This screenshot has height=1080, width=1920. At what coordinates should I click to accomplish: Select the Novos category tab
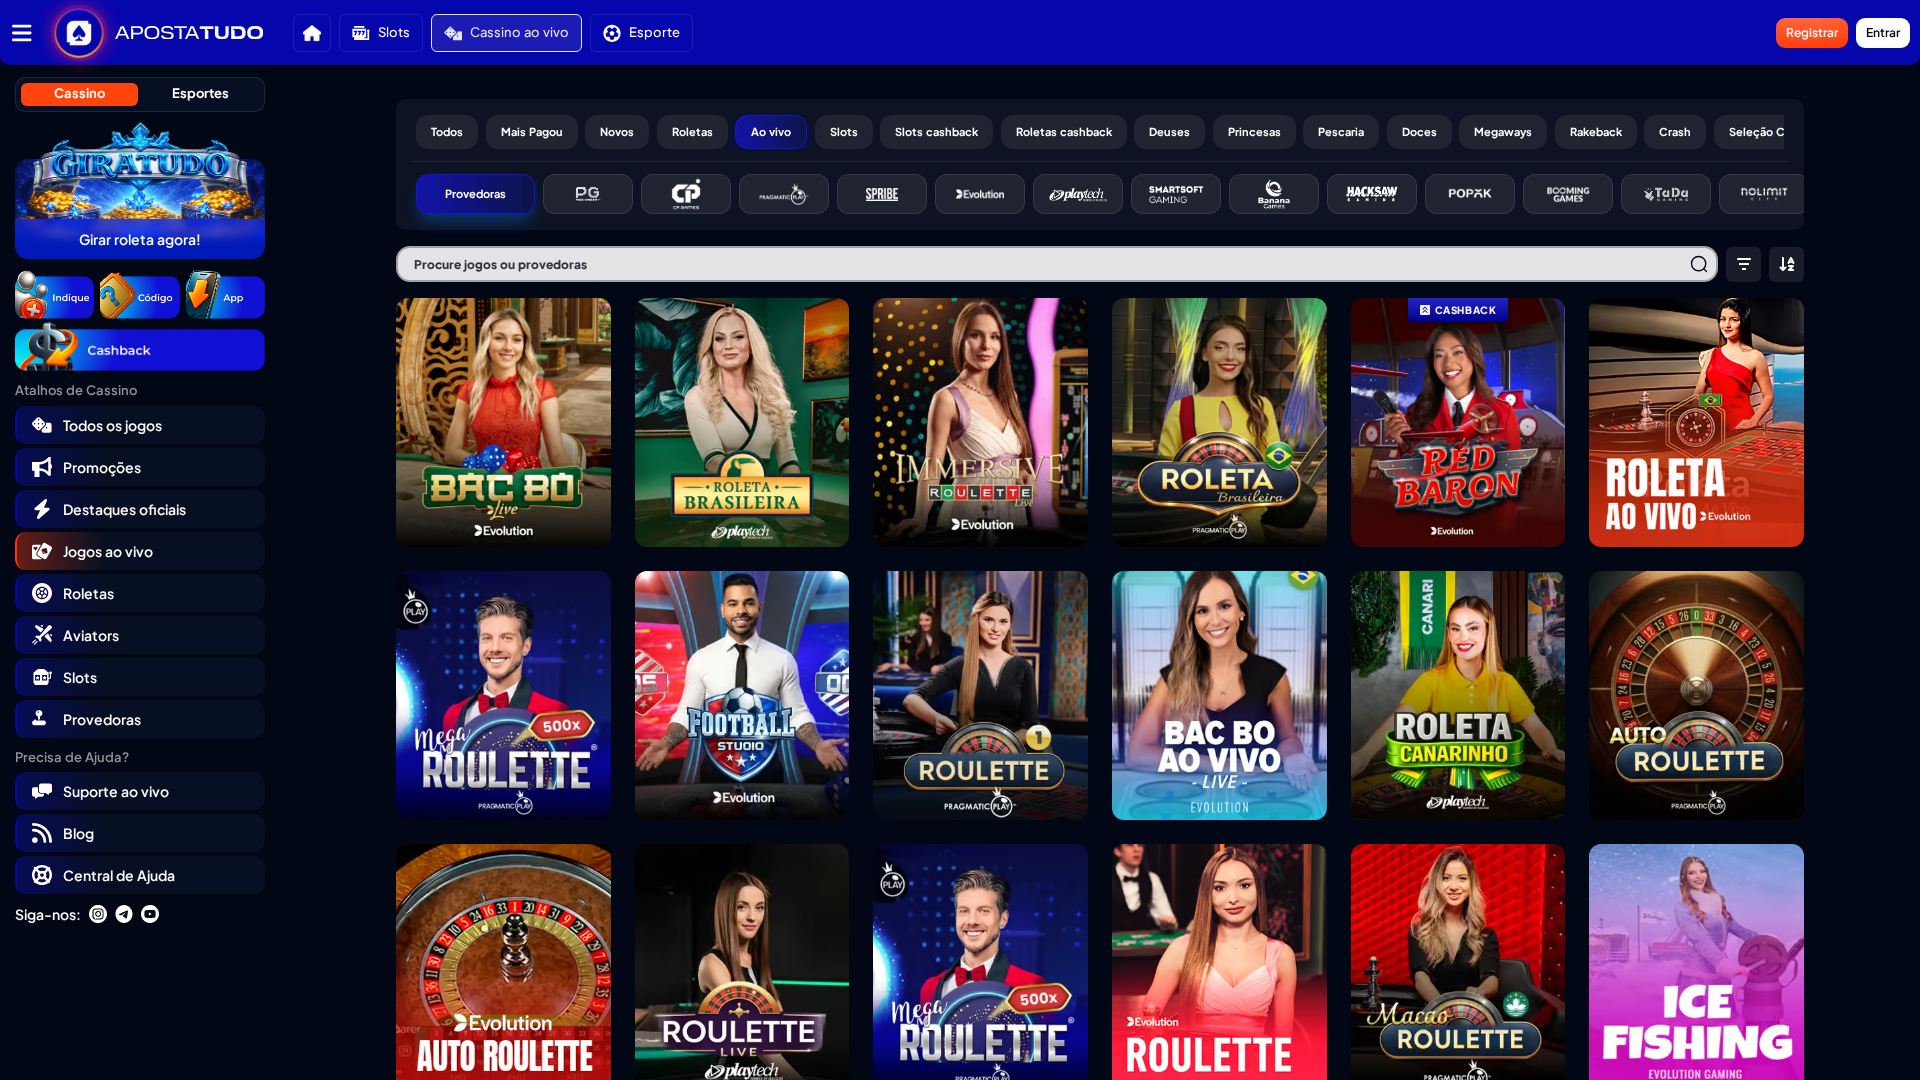click(x=617, y=132)
